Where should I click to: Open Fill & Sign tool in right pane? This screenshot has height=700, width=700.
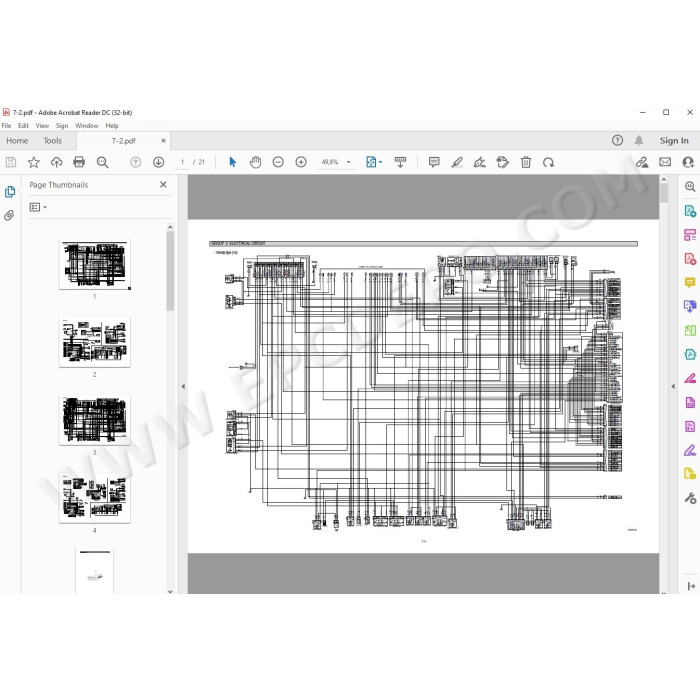[x=690, y=450]
